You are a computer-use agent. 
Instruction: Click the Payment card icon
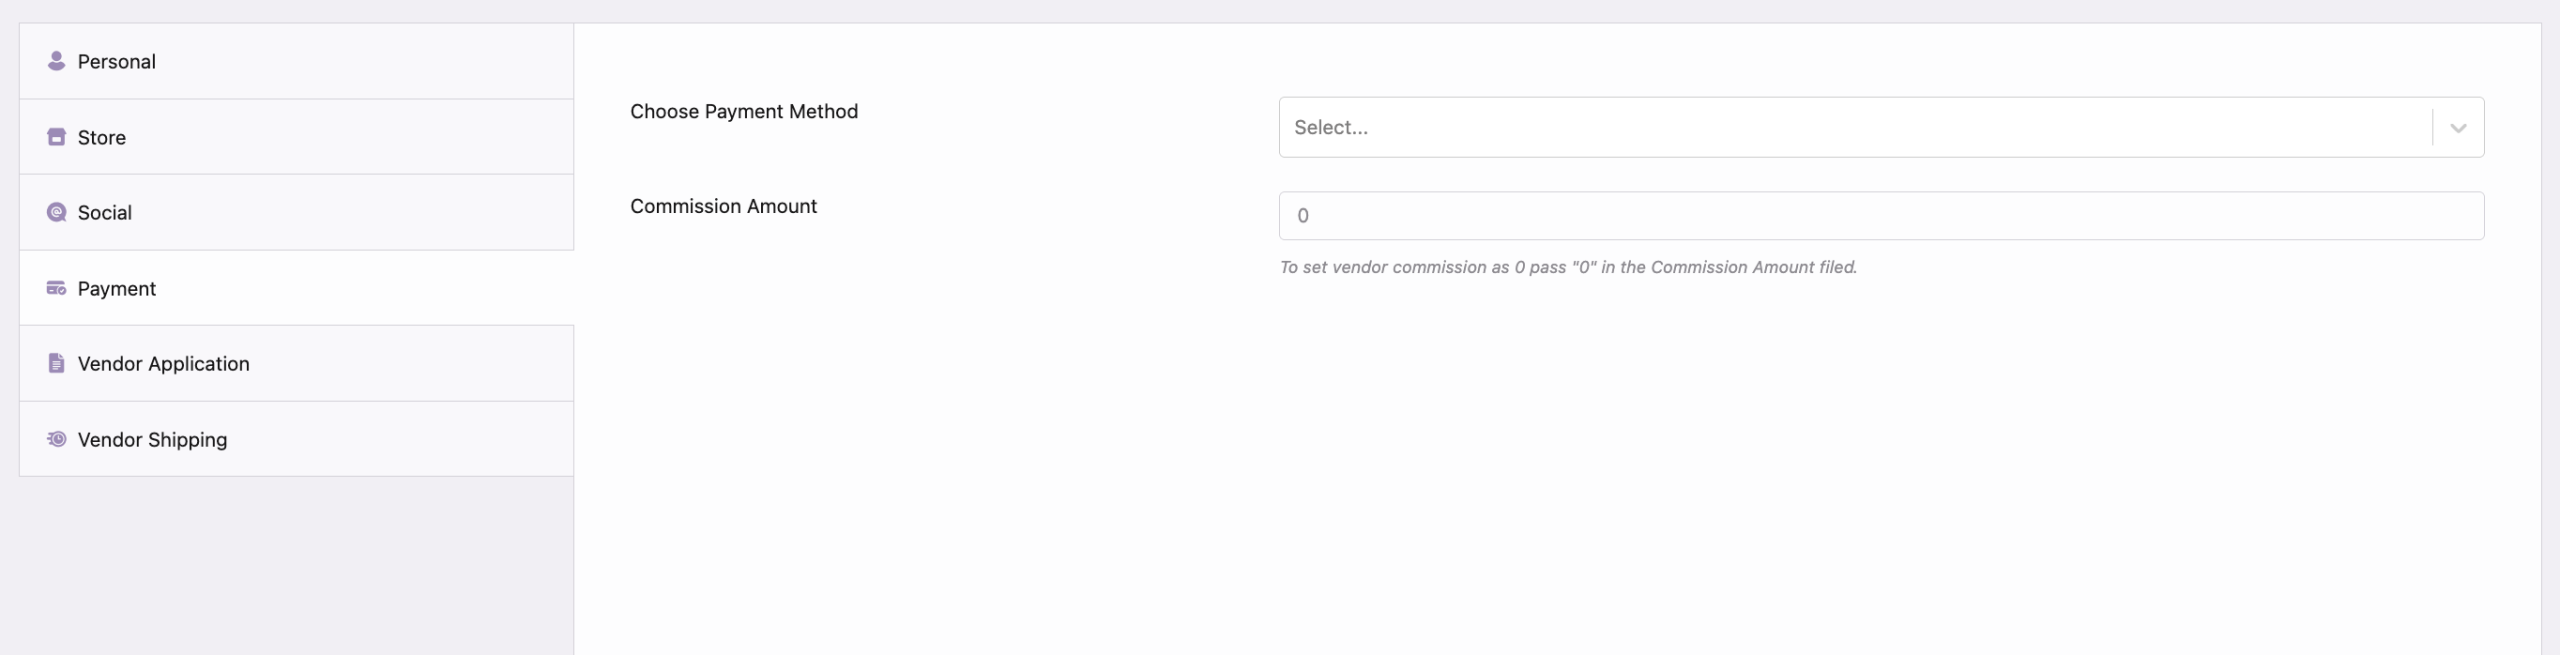pos(56,288)
